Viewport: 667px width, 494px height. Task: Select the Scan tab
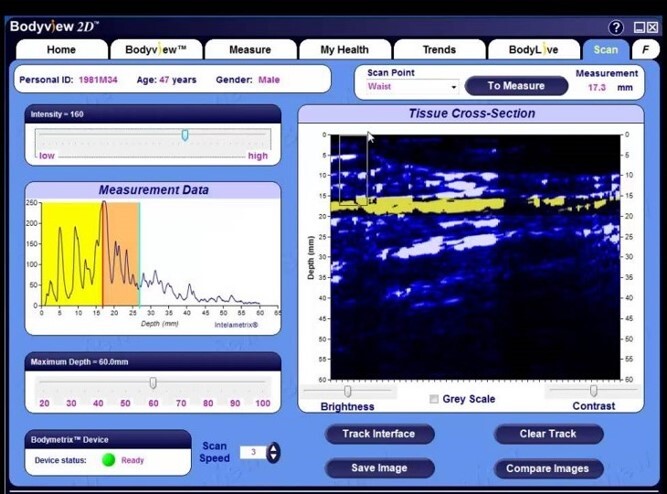606,49
